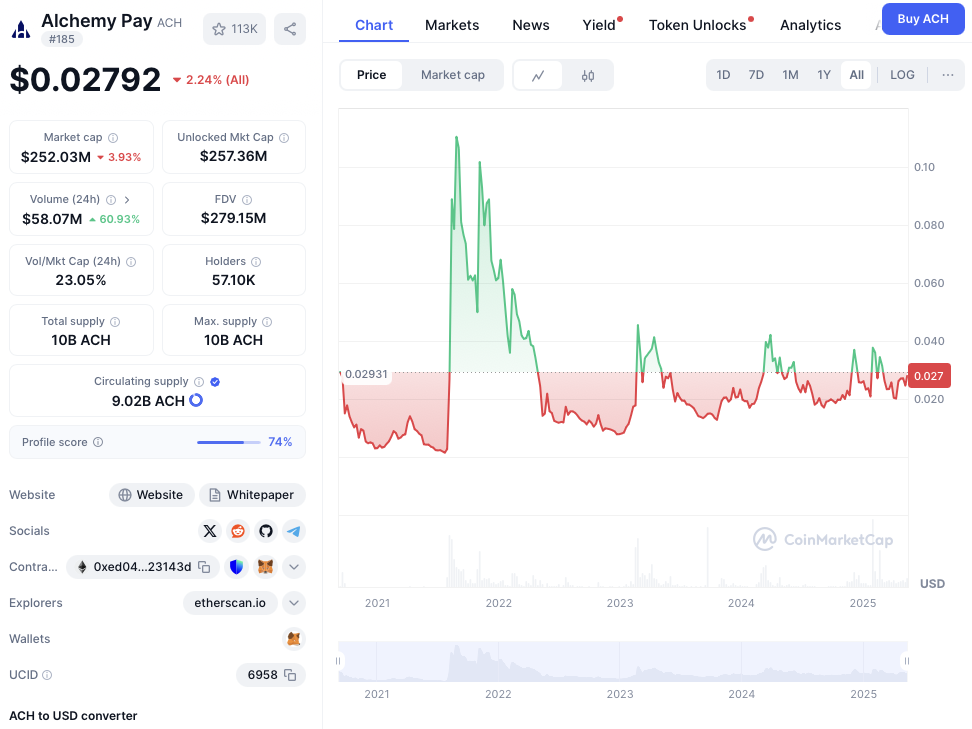Open Vol/Mkt Cap (24h) info icon
Screen dimensions: 972x729
pyautogui.click(x=131, y=262)
